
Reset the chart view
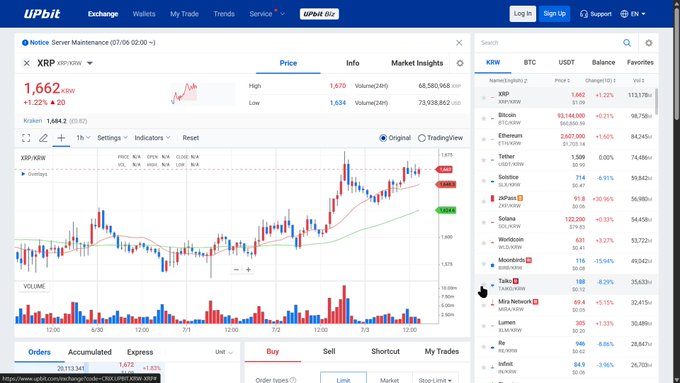pos(191,138)
